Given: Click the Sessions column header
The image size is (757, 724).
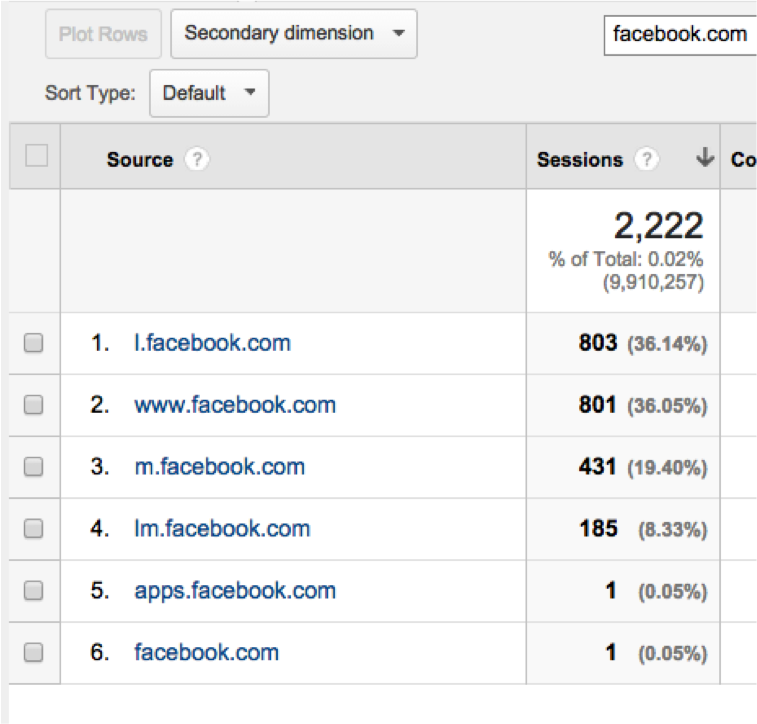Looking at the screenshot, I should pos(580,160).
